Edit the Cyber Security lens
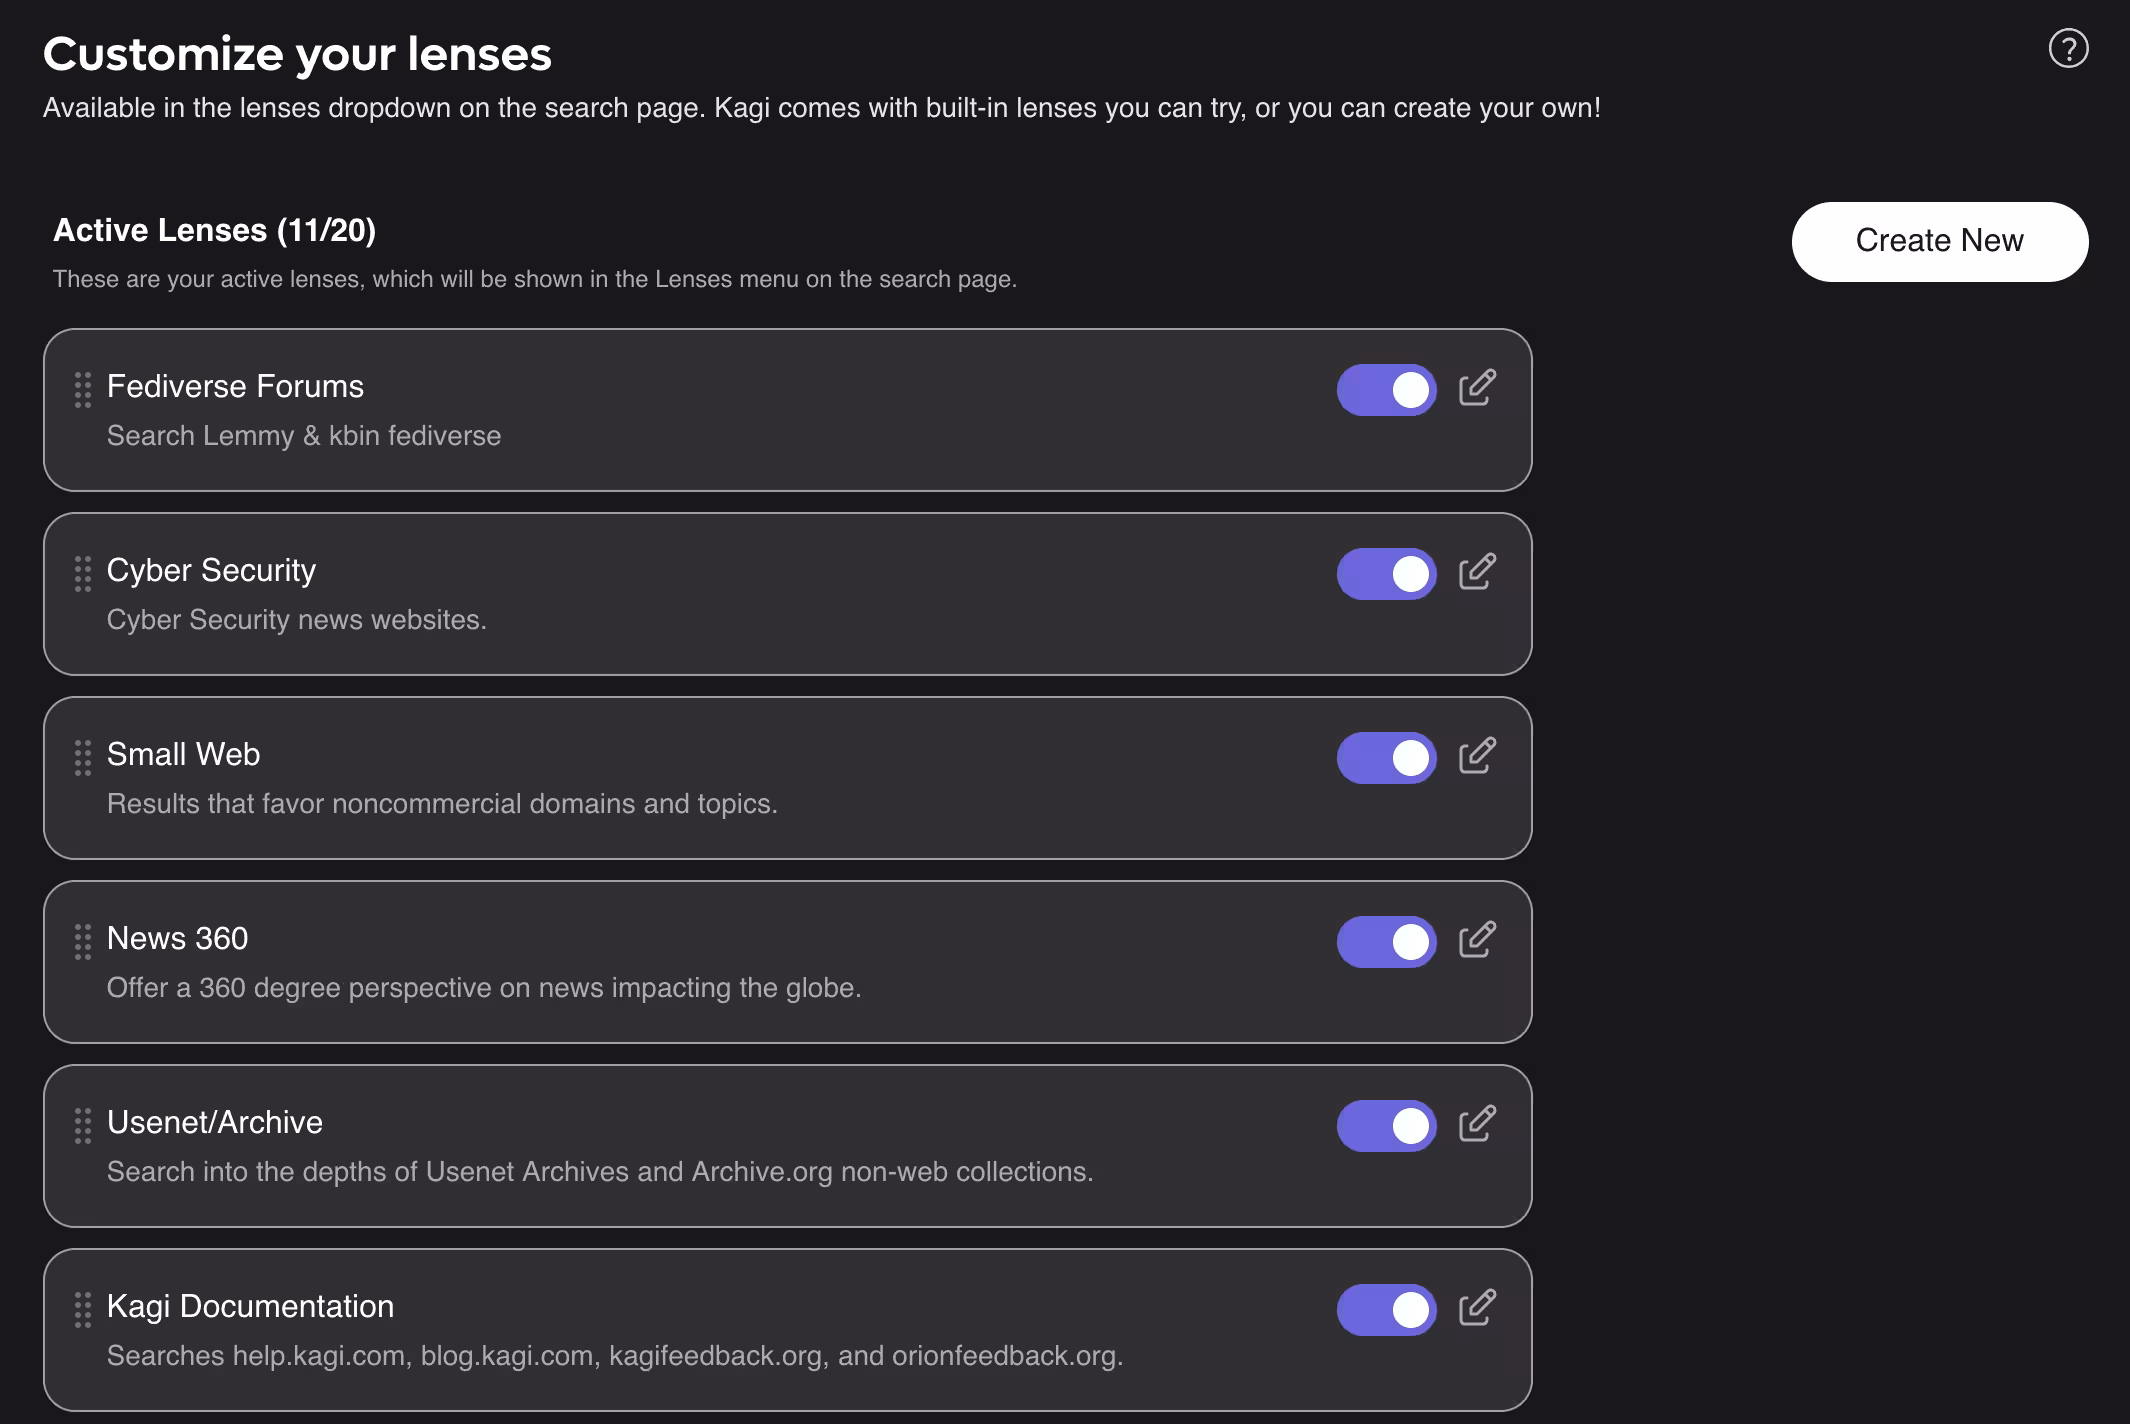Viewport: 2130px width, 1424px height. (1477, 572)
